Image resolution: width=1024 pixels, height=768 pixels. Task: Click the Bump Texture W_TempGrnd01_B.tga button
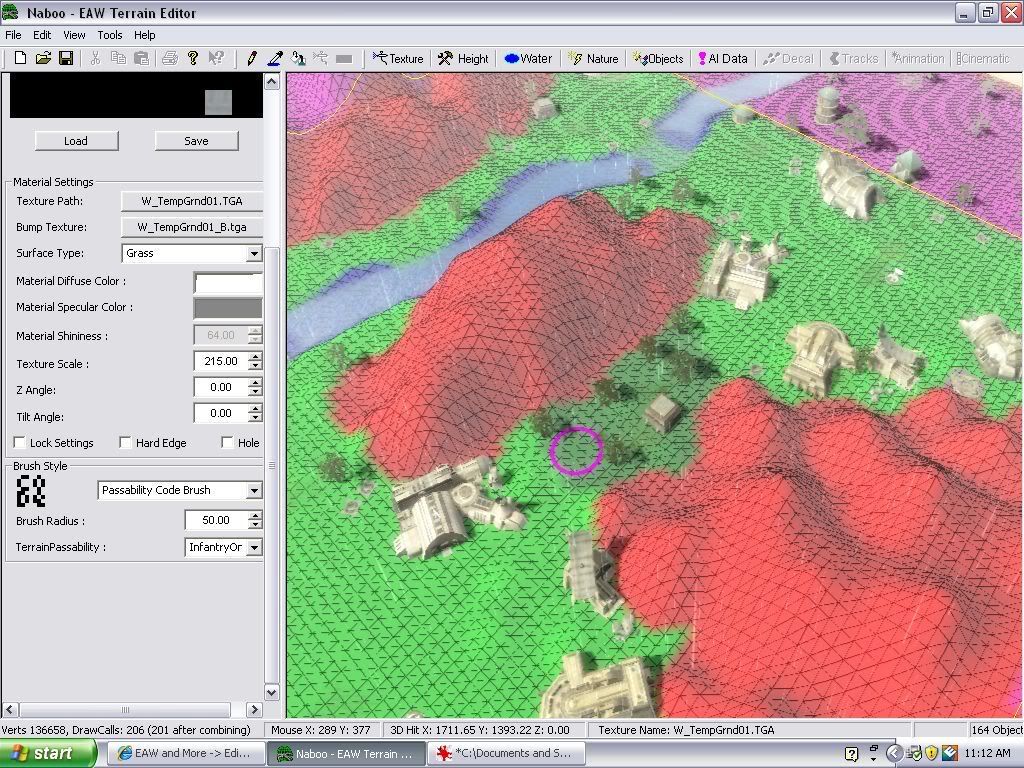click(x=192, y=227)
